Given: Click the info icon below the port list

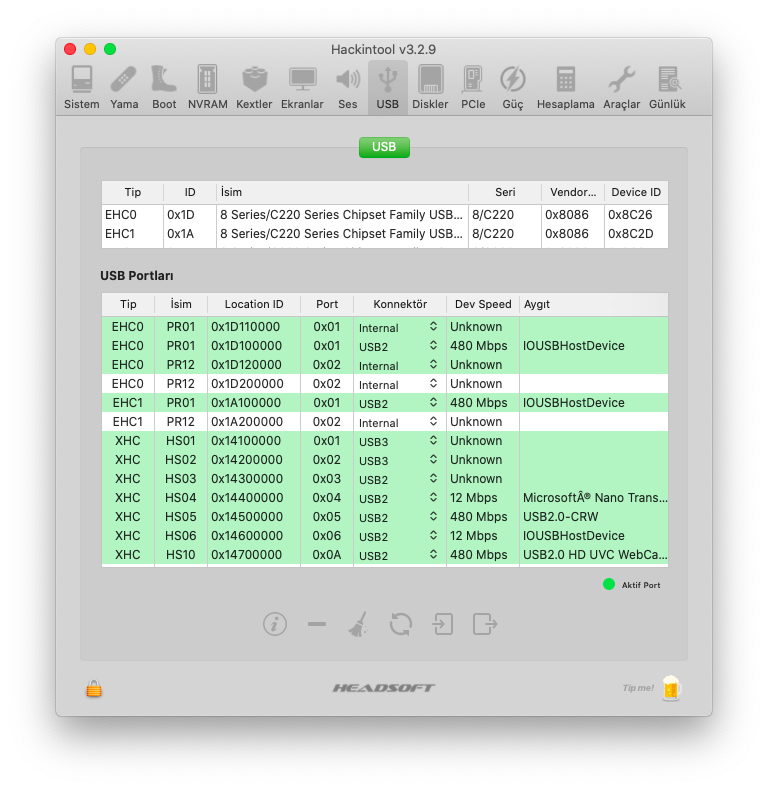Looking at the screenshot, I should tap(275, 624).
